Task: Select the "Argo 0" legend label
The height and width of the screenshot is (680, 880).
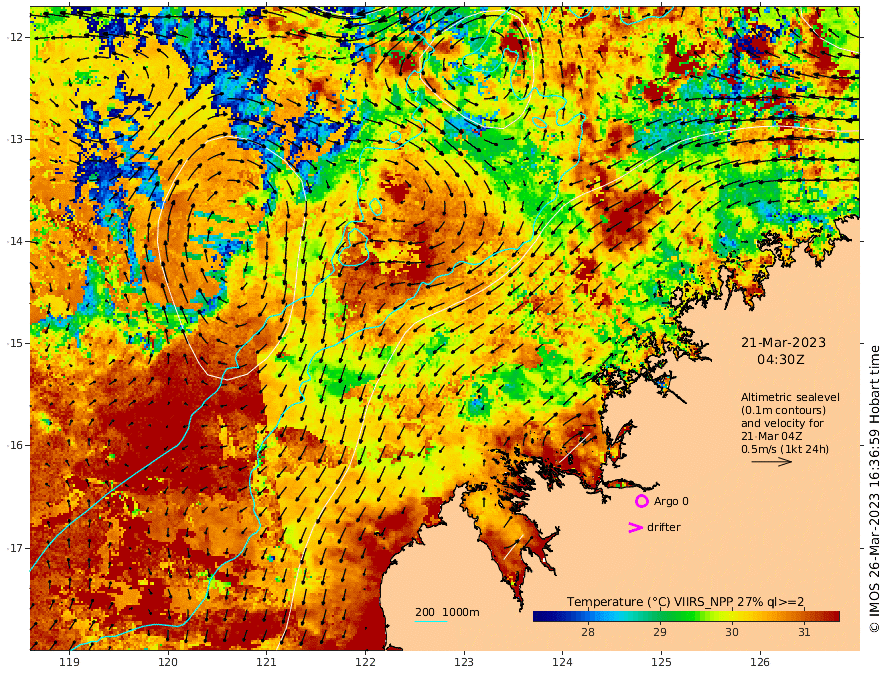Action: coord(671,501)
